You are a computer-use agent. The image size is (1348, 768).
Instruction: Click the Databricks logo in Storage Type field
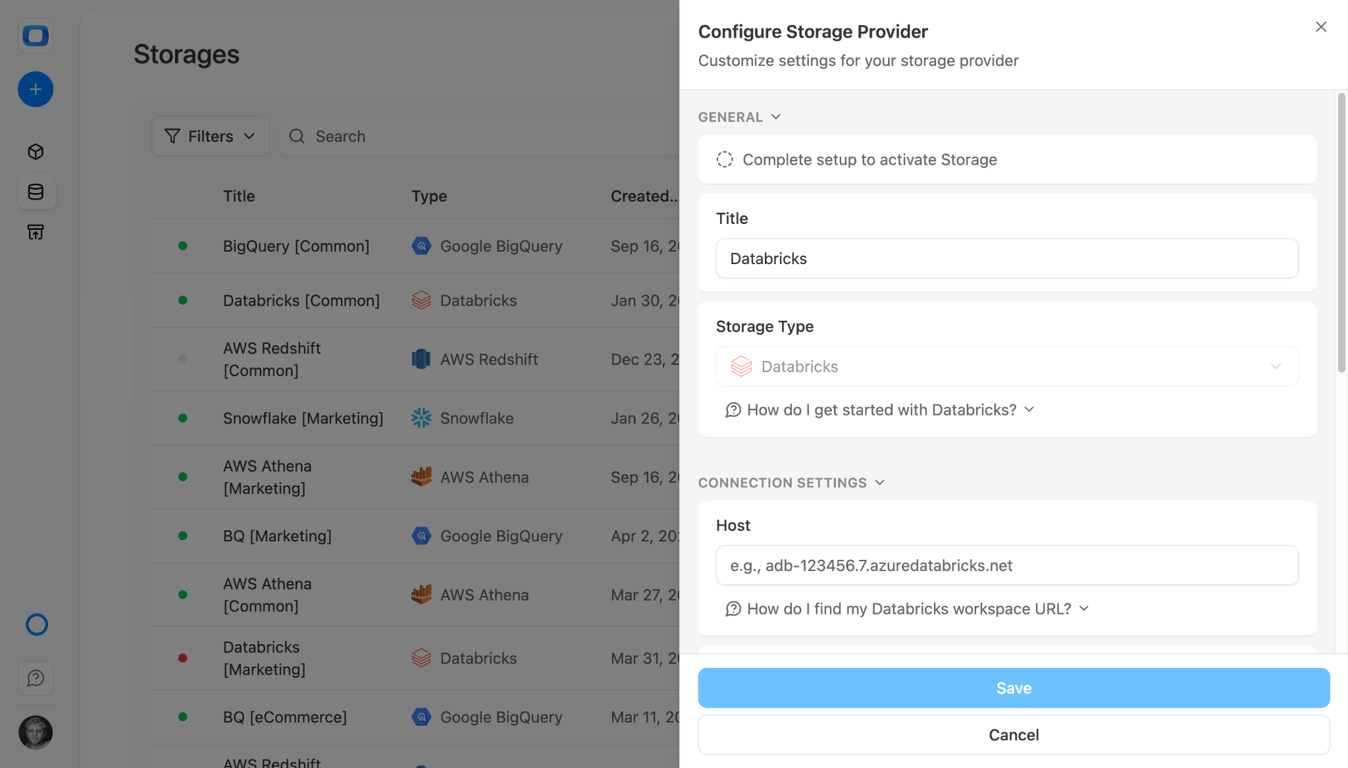[x=741, y=367]
